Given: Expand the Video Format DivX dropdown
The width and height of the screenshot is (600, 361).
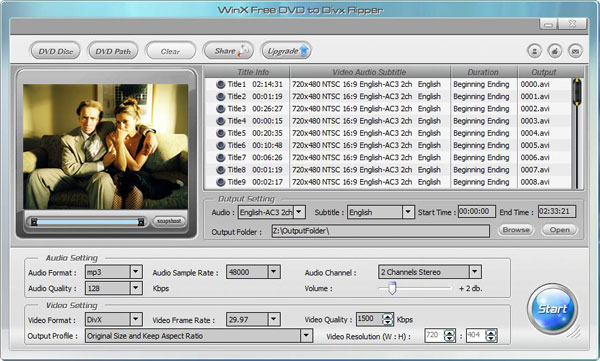Looking at the screenshot, I should coord(114,319).
